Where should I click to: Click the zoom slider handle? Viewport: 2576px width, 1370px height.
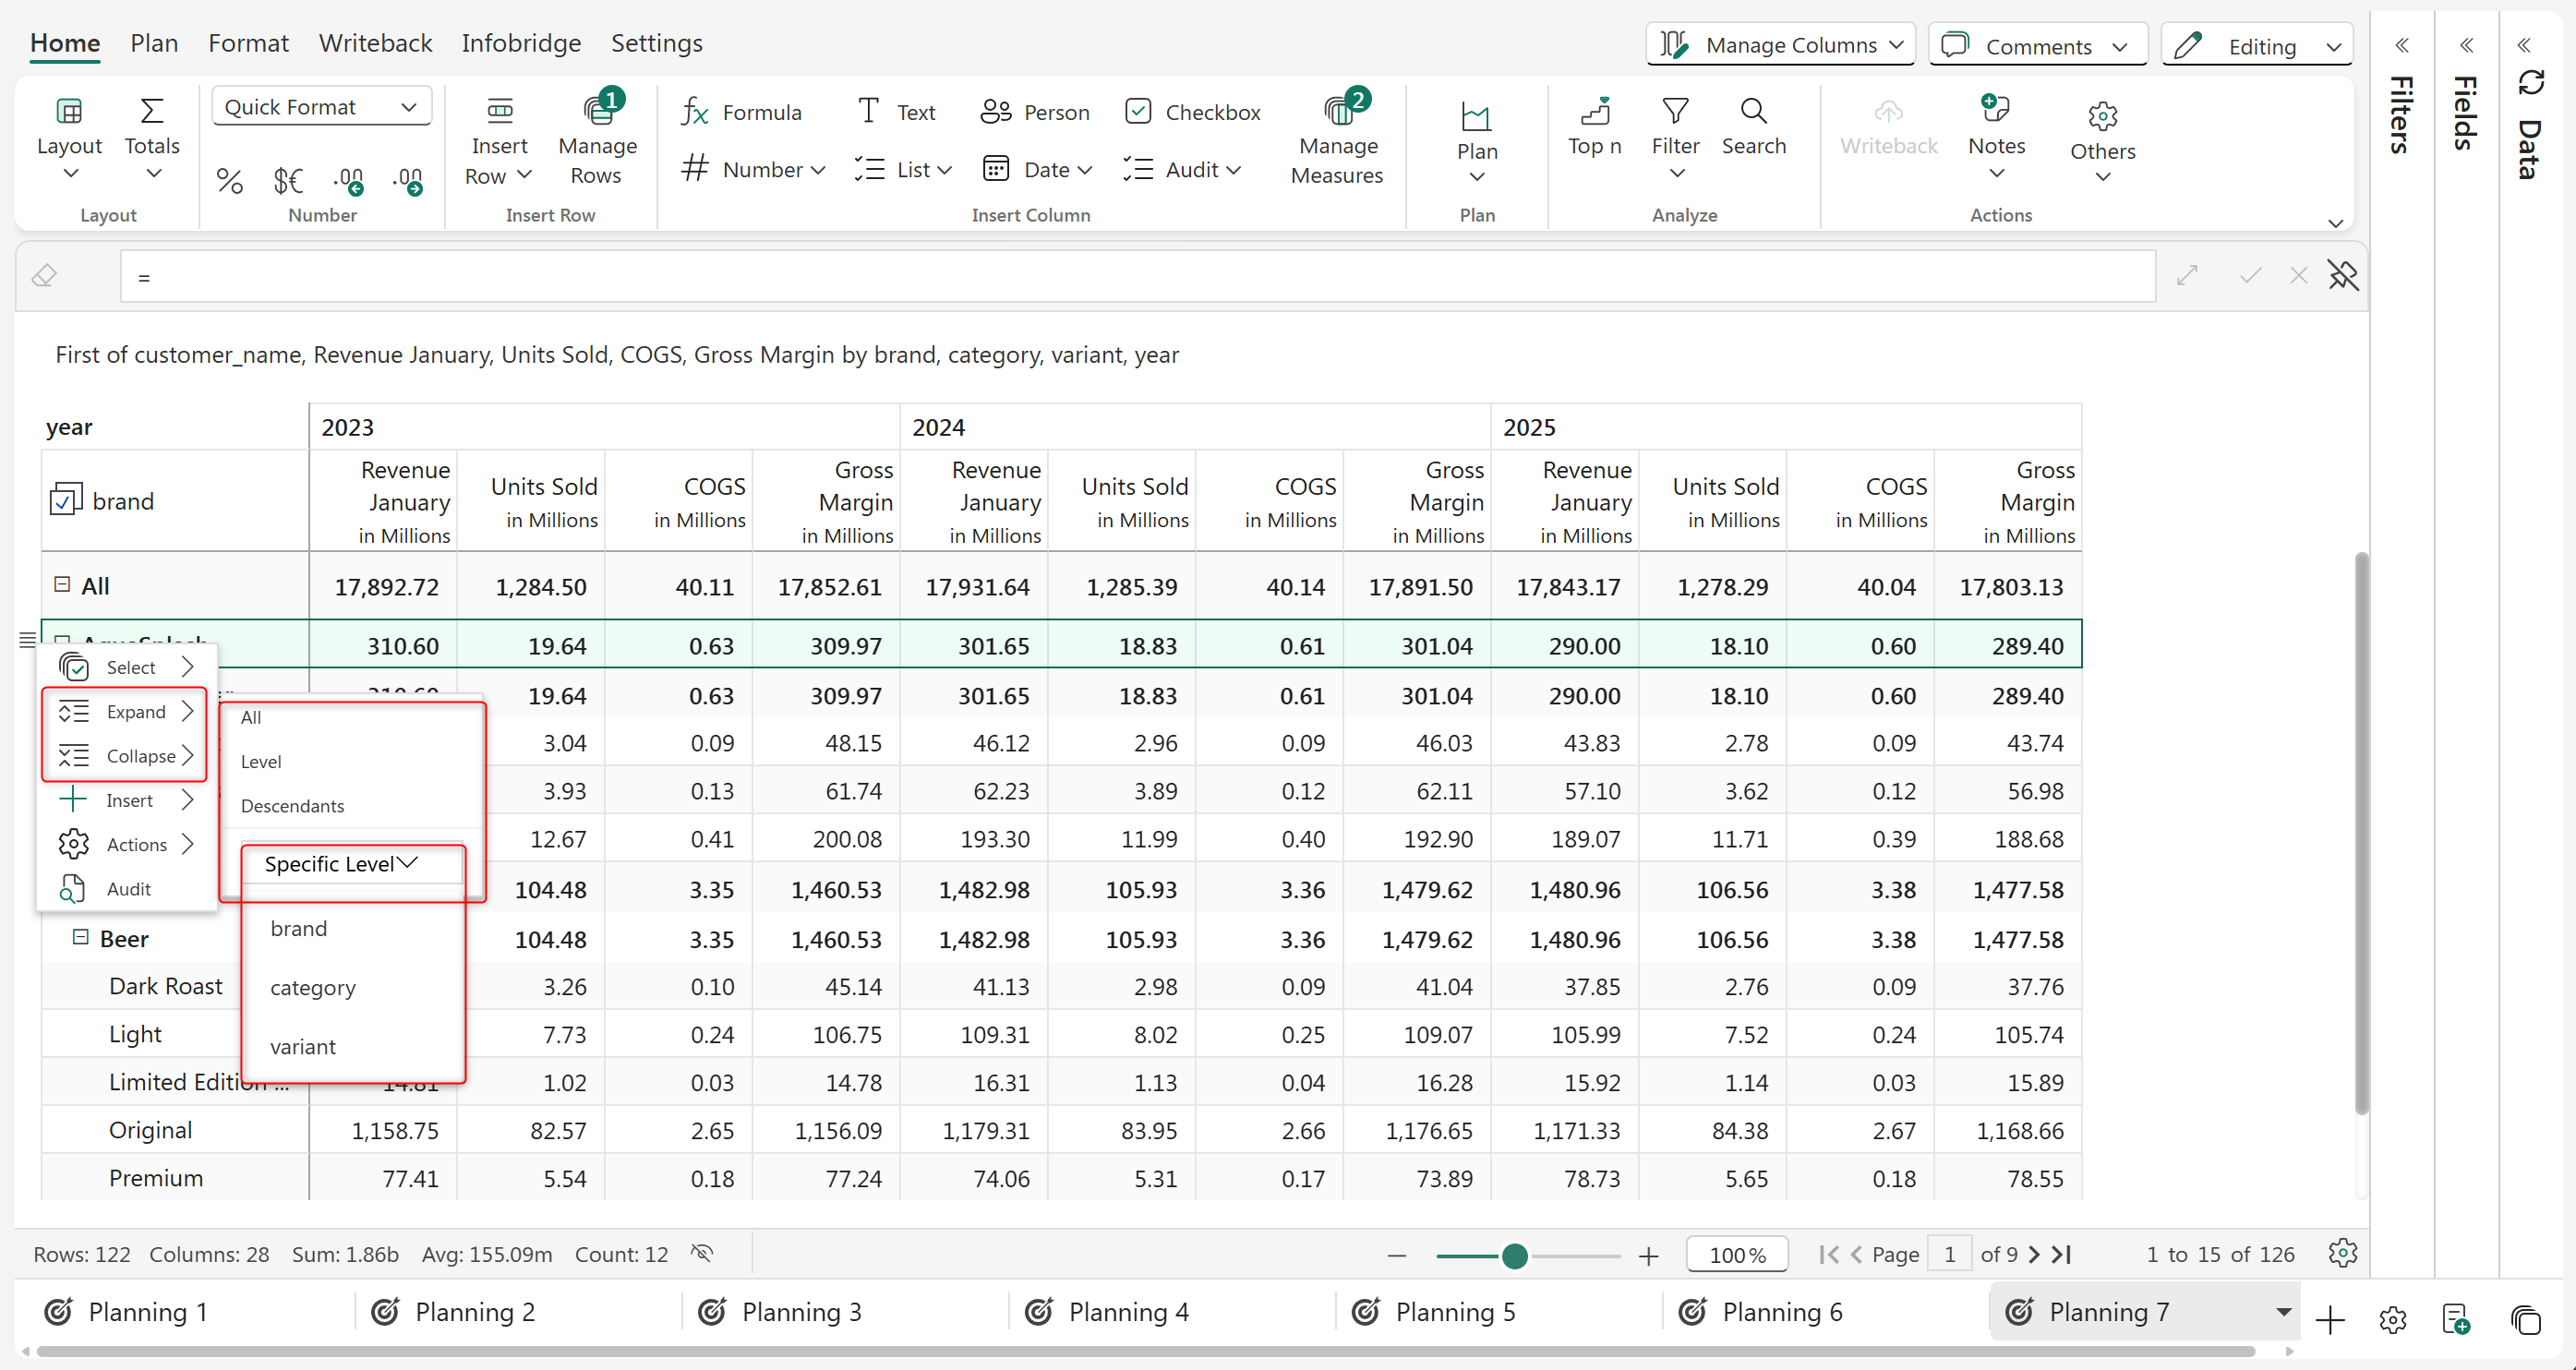[x=1514, y=1255]
